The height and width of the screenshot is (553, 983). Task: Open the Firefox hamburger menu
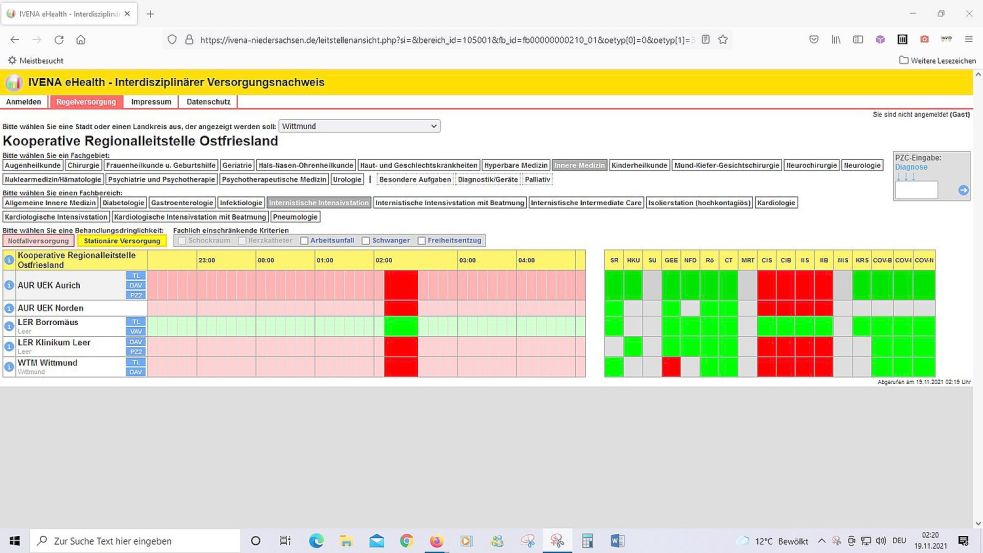click(969, 40)
